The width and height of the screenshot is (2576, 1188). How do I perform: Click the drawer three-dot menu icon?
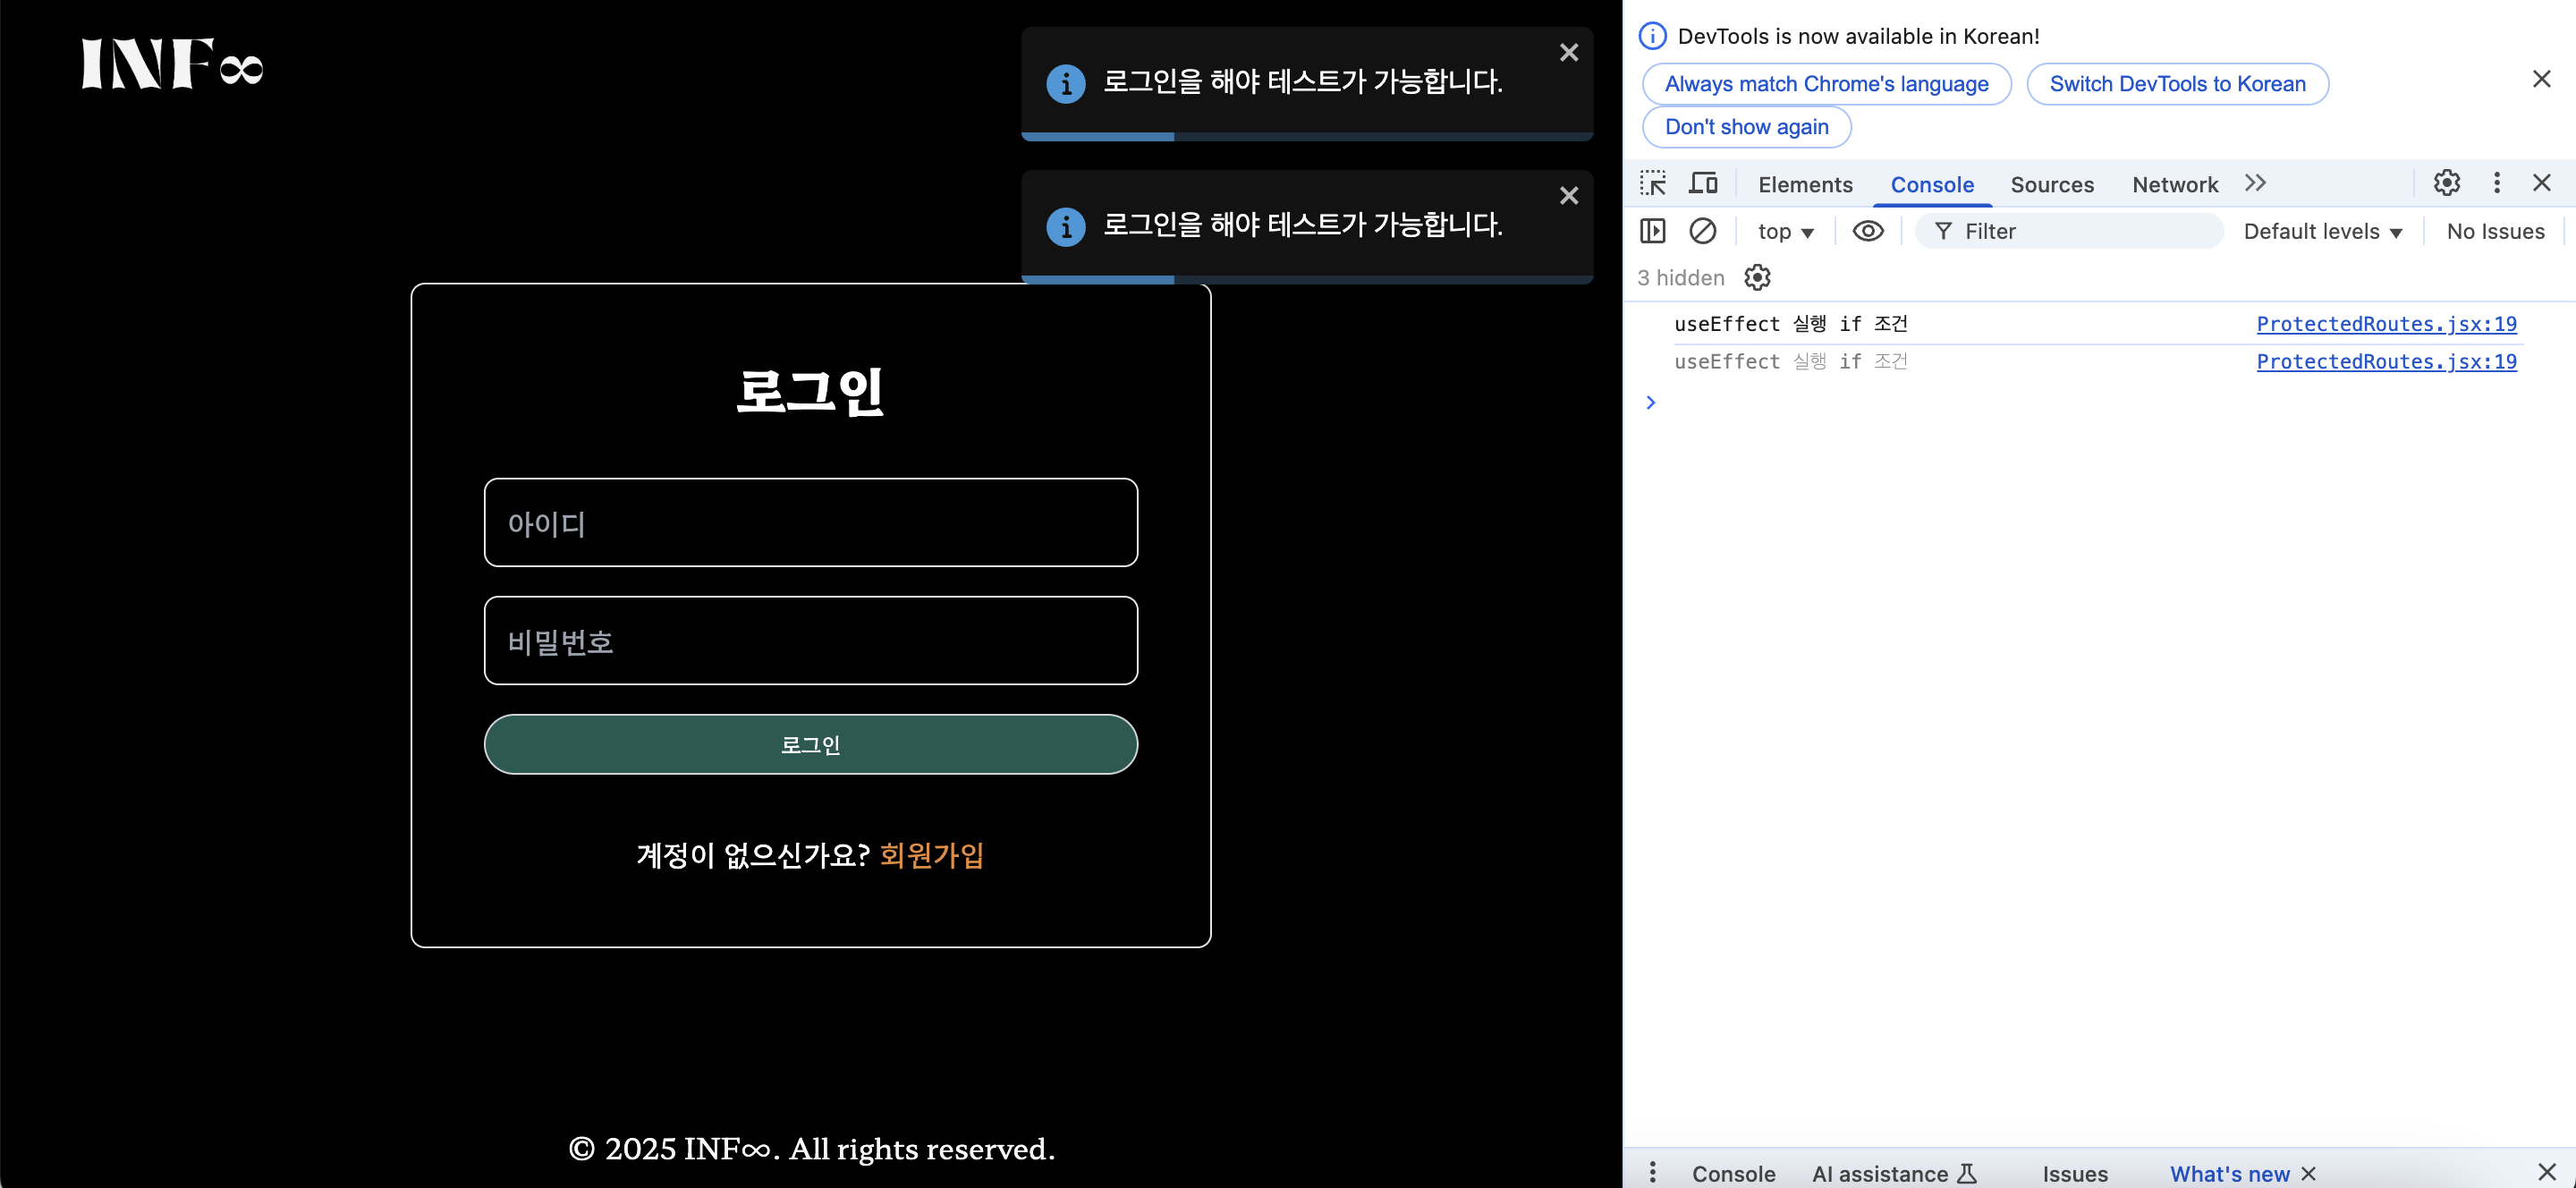pyautogui.click(x=1652, y=1172)
